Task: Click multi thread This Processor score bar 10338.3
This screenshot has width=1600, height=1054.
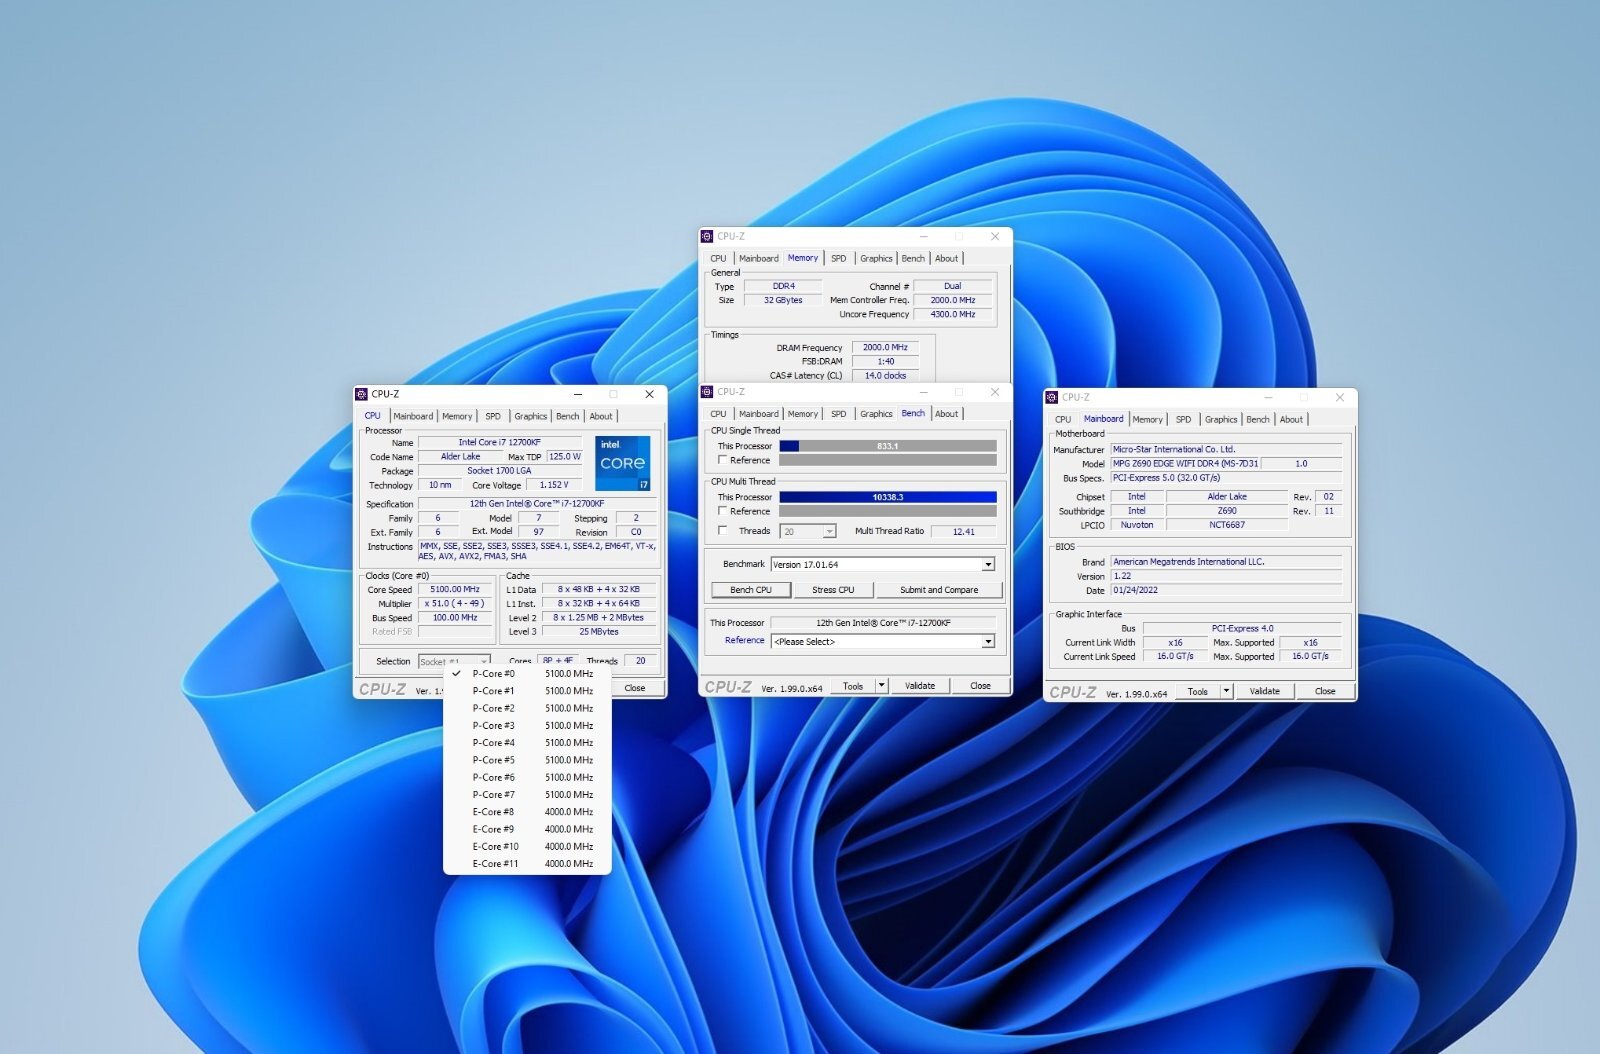Action: click(888, 497)
